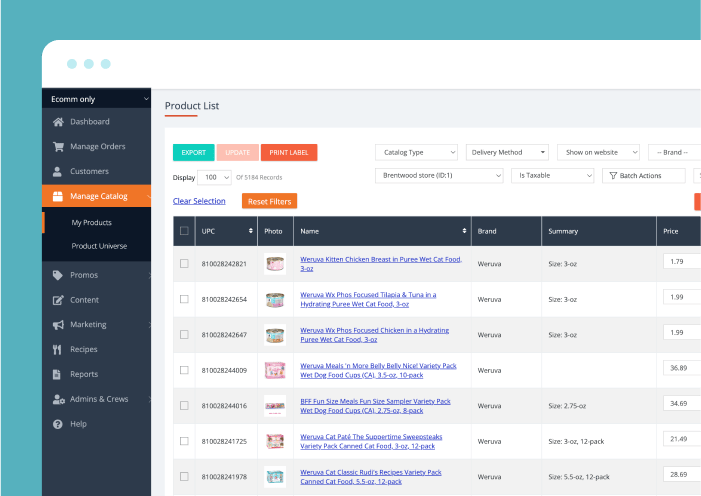Click the Recipes fork-and-knife icon
701x496 pixels.
pos(57,350)
